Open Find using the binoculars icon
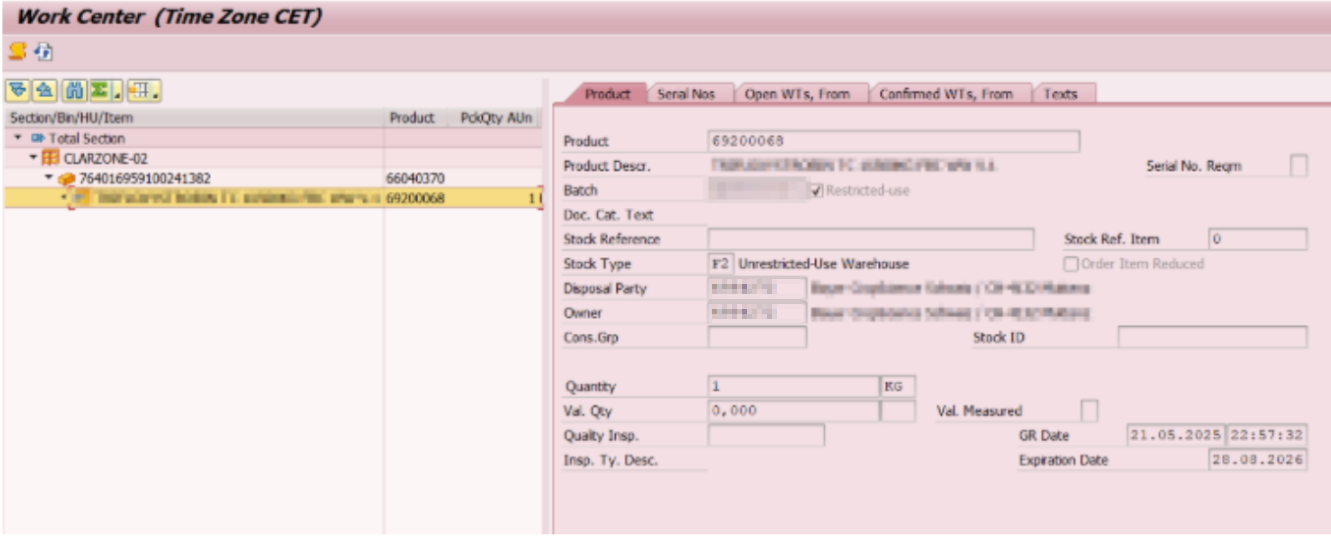This screenshot has width=1331, height=536. pyautogui.click(x=73, y=92)
